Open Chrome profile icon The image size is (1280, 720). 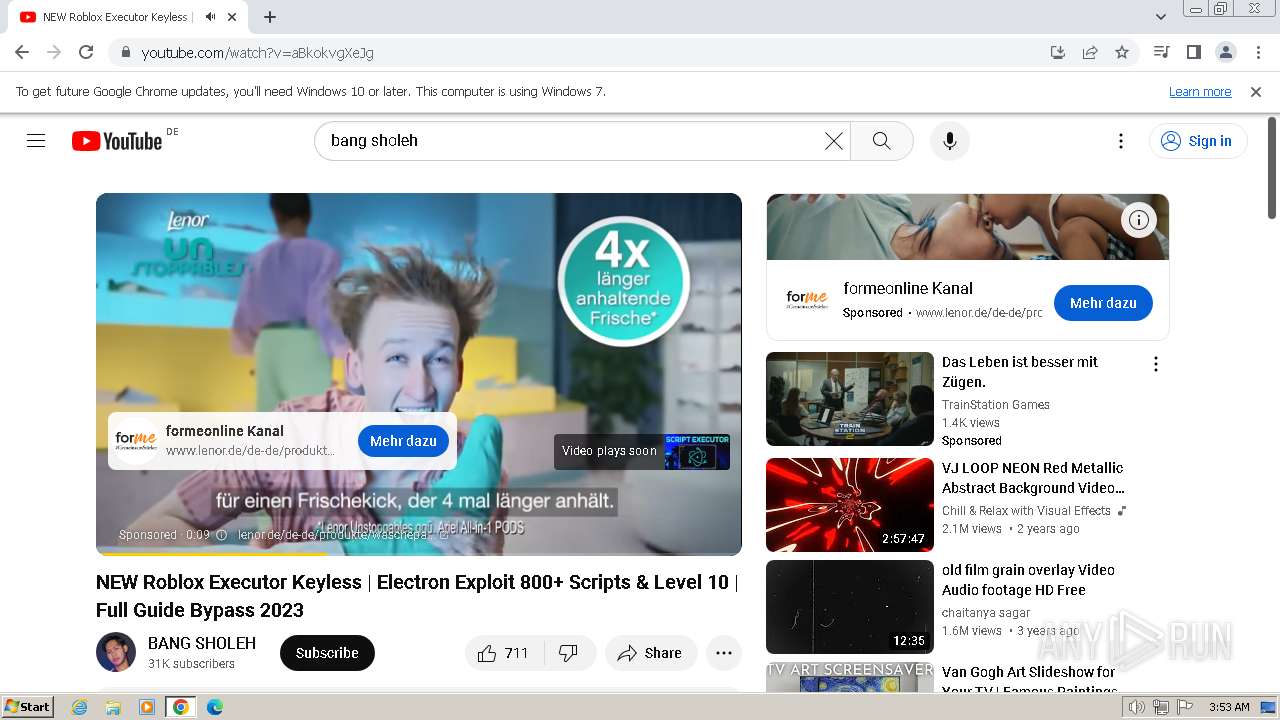pos(1225,52)
